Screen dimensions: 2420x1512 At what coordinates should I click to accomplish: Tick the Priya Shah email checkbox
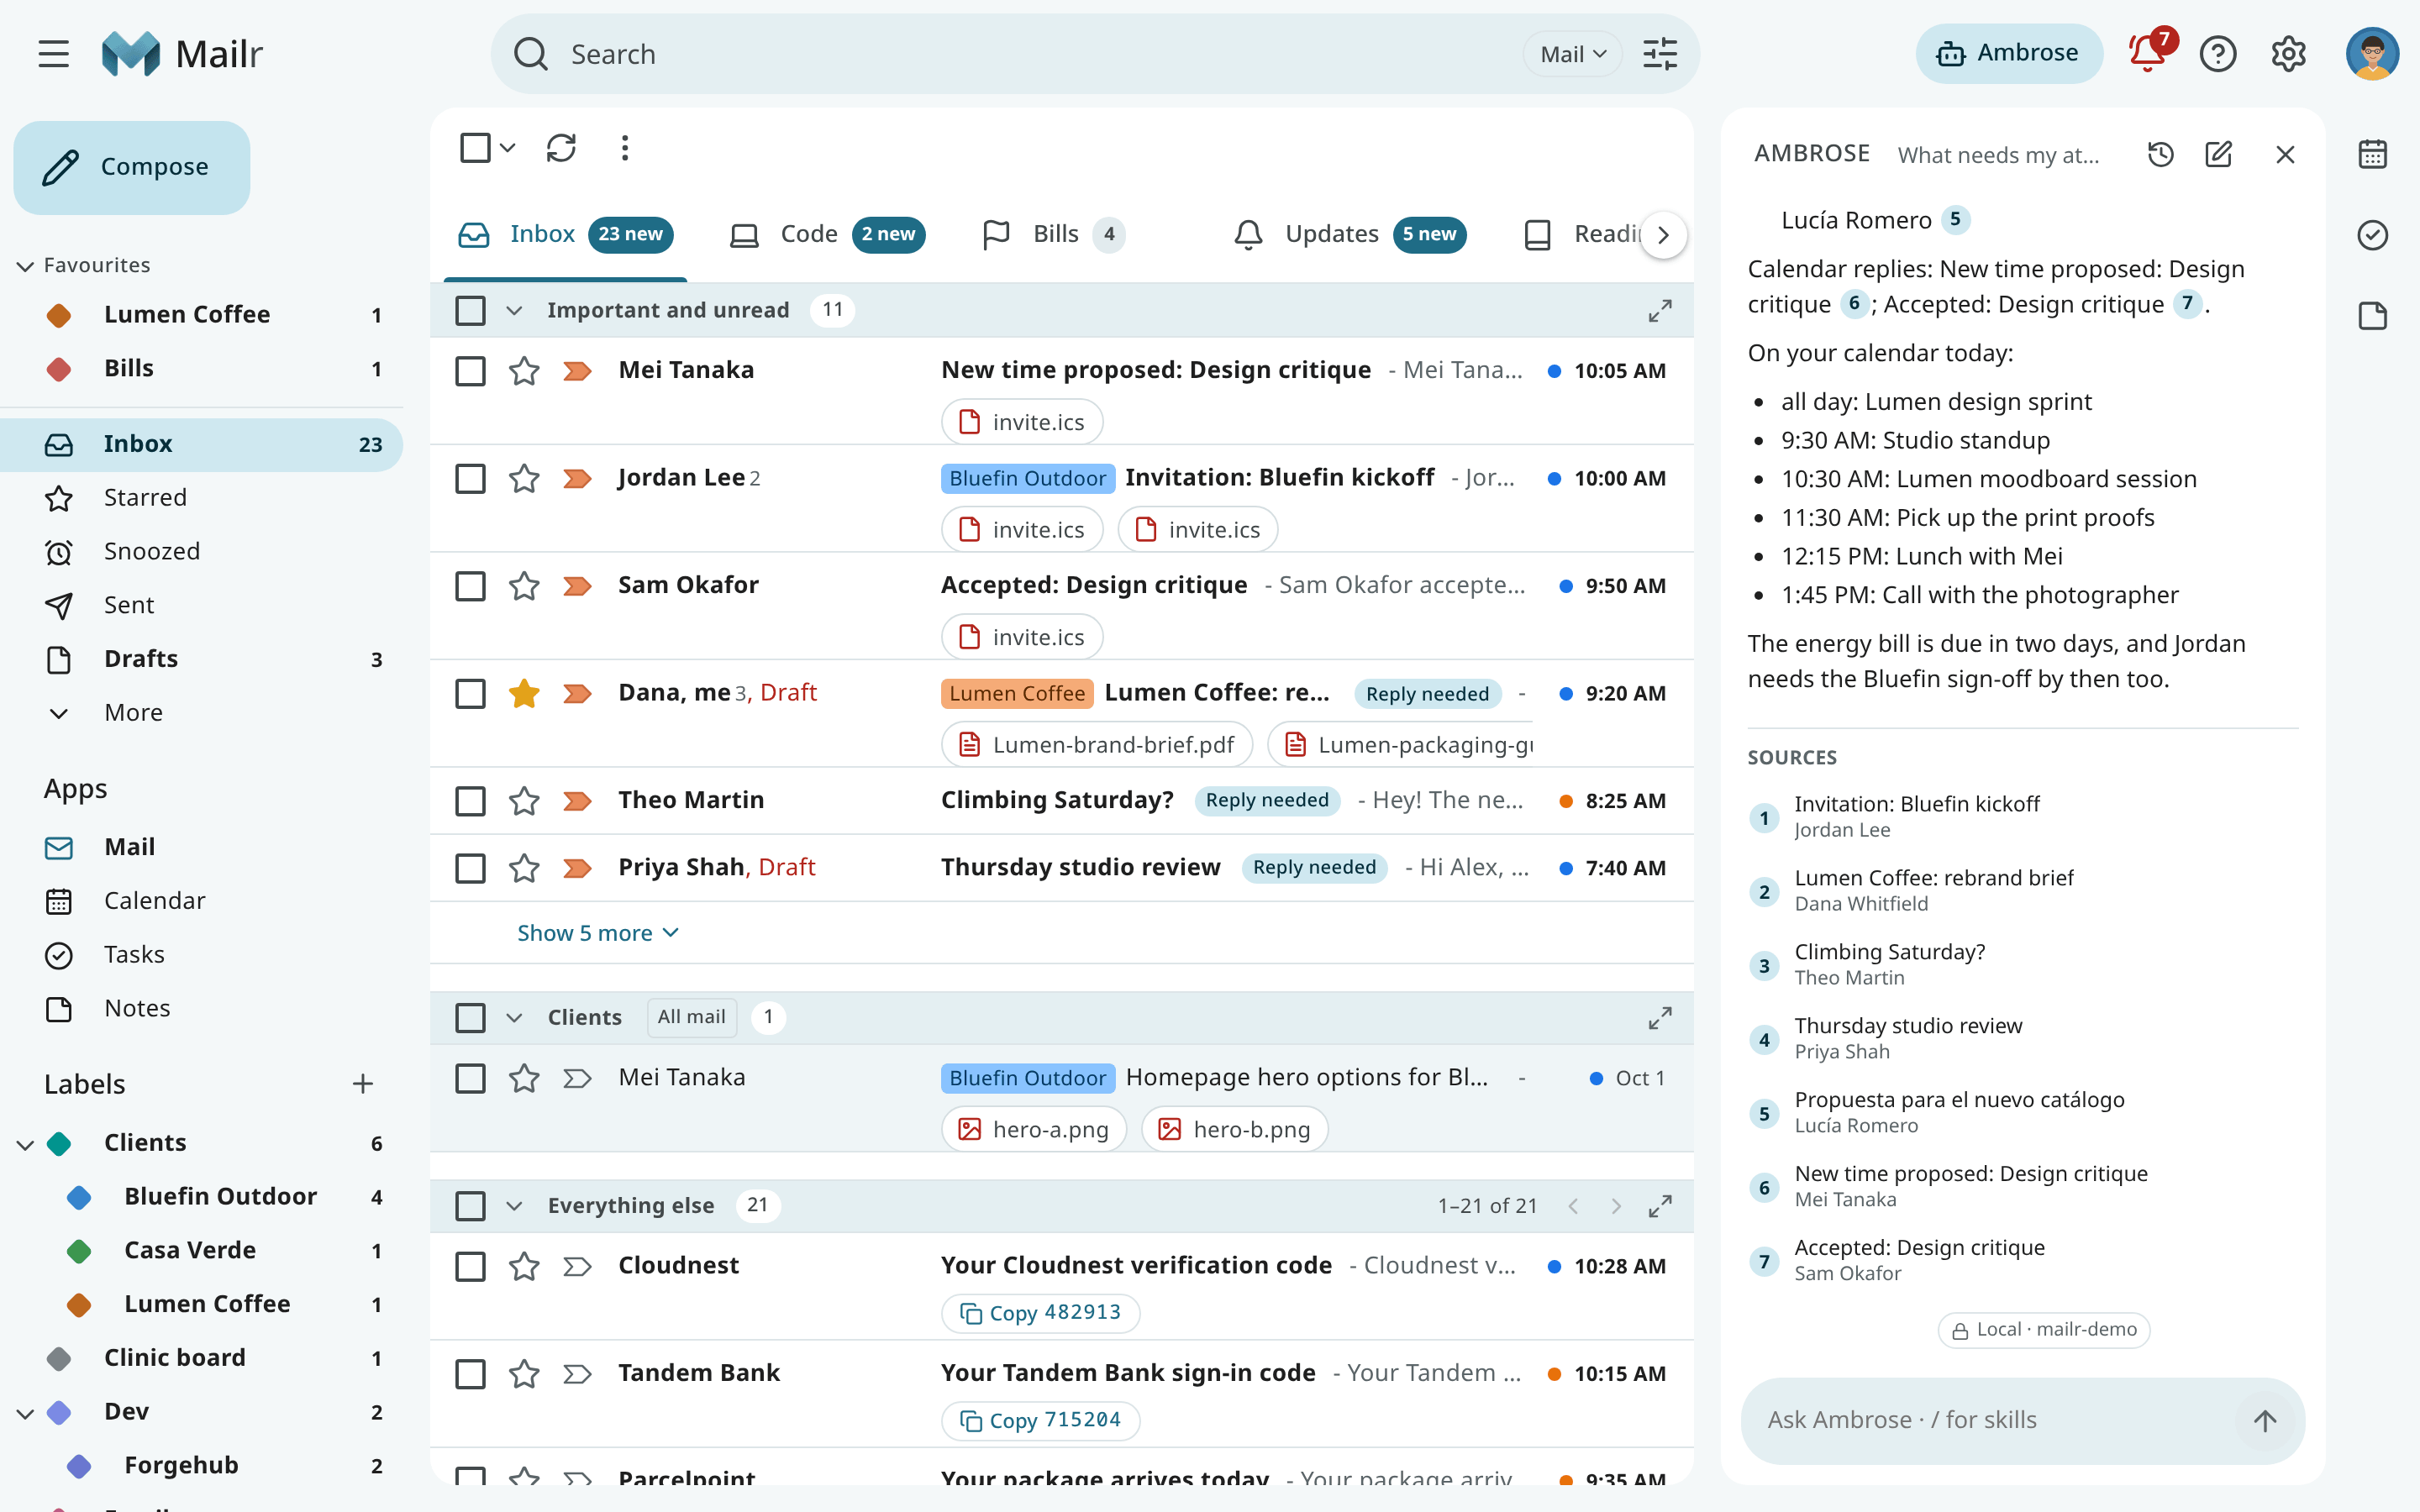470,868
